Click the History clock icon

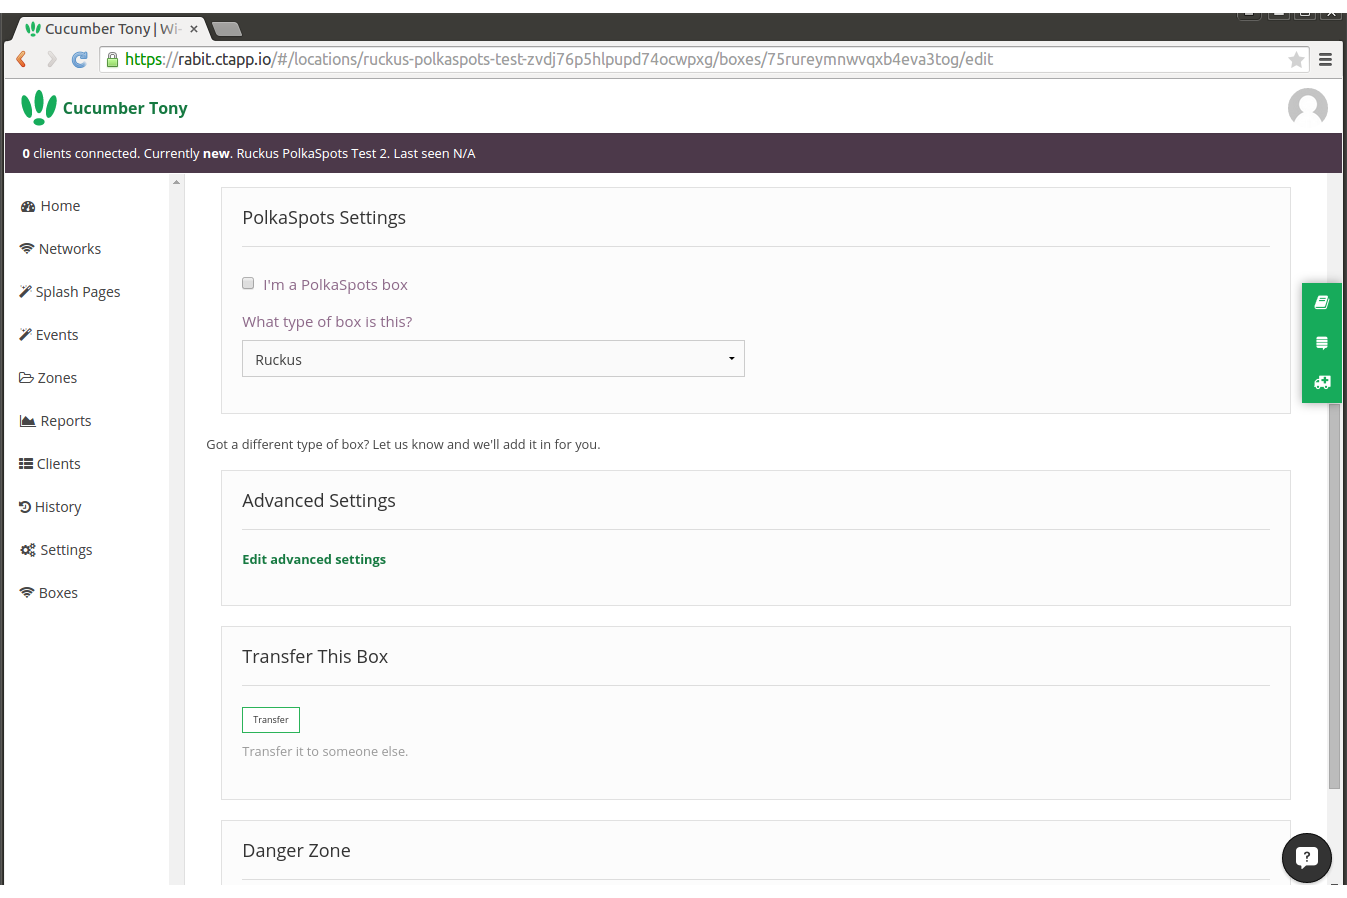pos(25,507)
